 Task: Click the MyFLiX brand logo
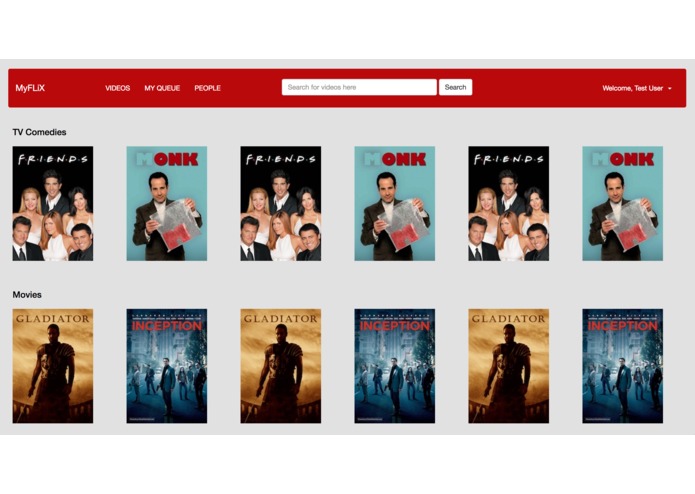pos(30,88)
